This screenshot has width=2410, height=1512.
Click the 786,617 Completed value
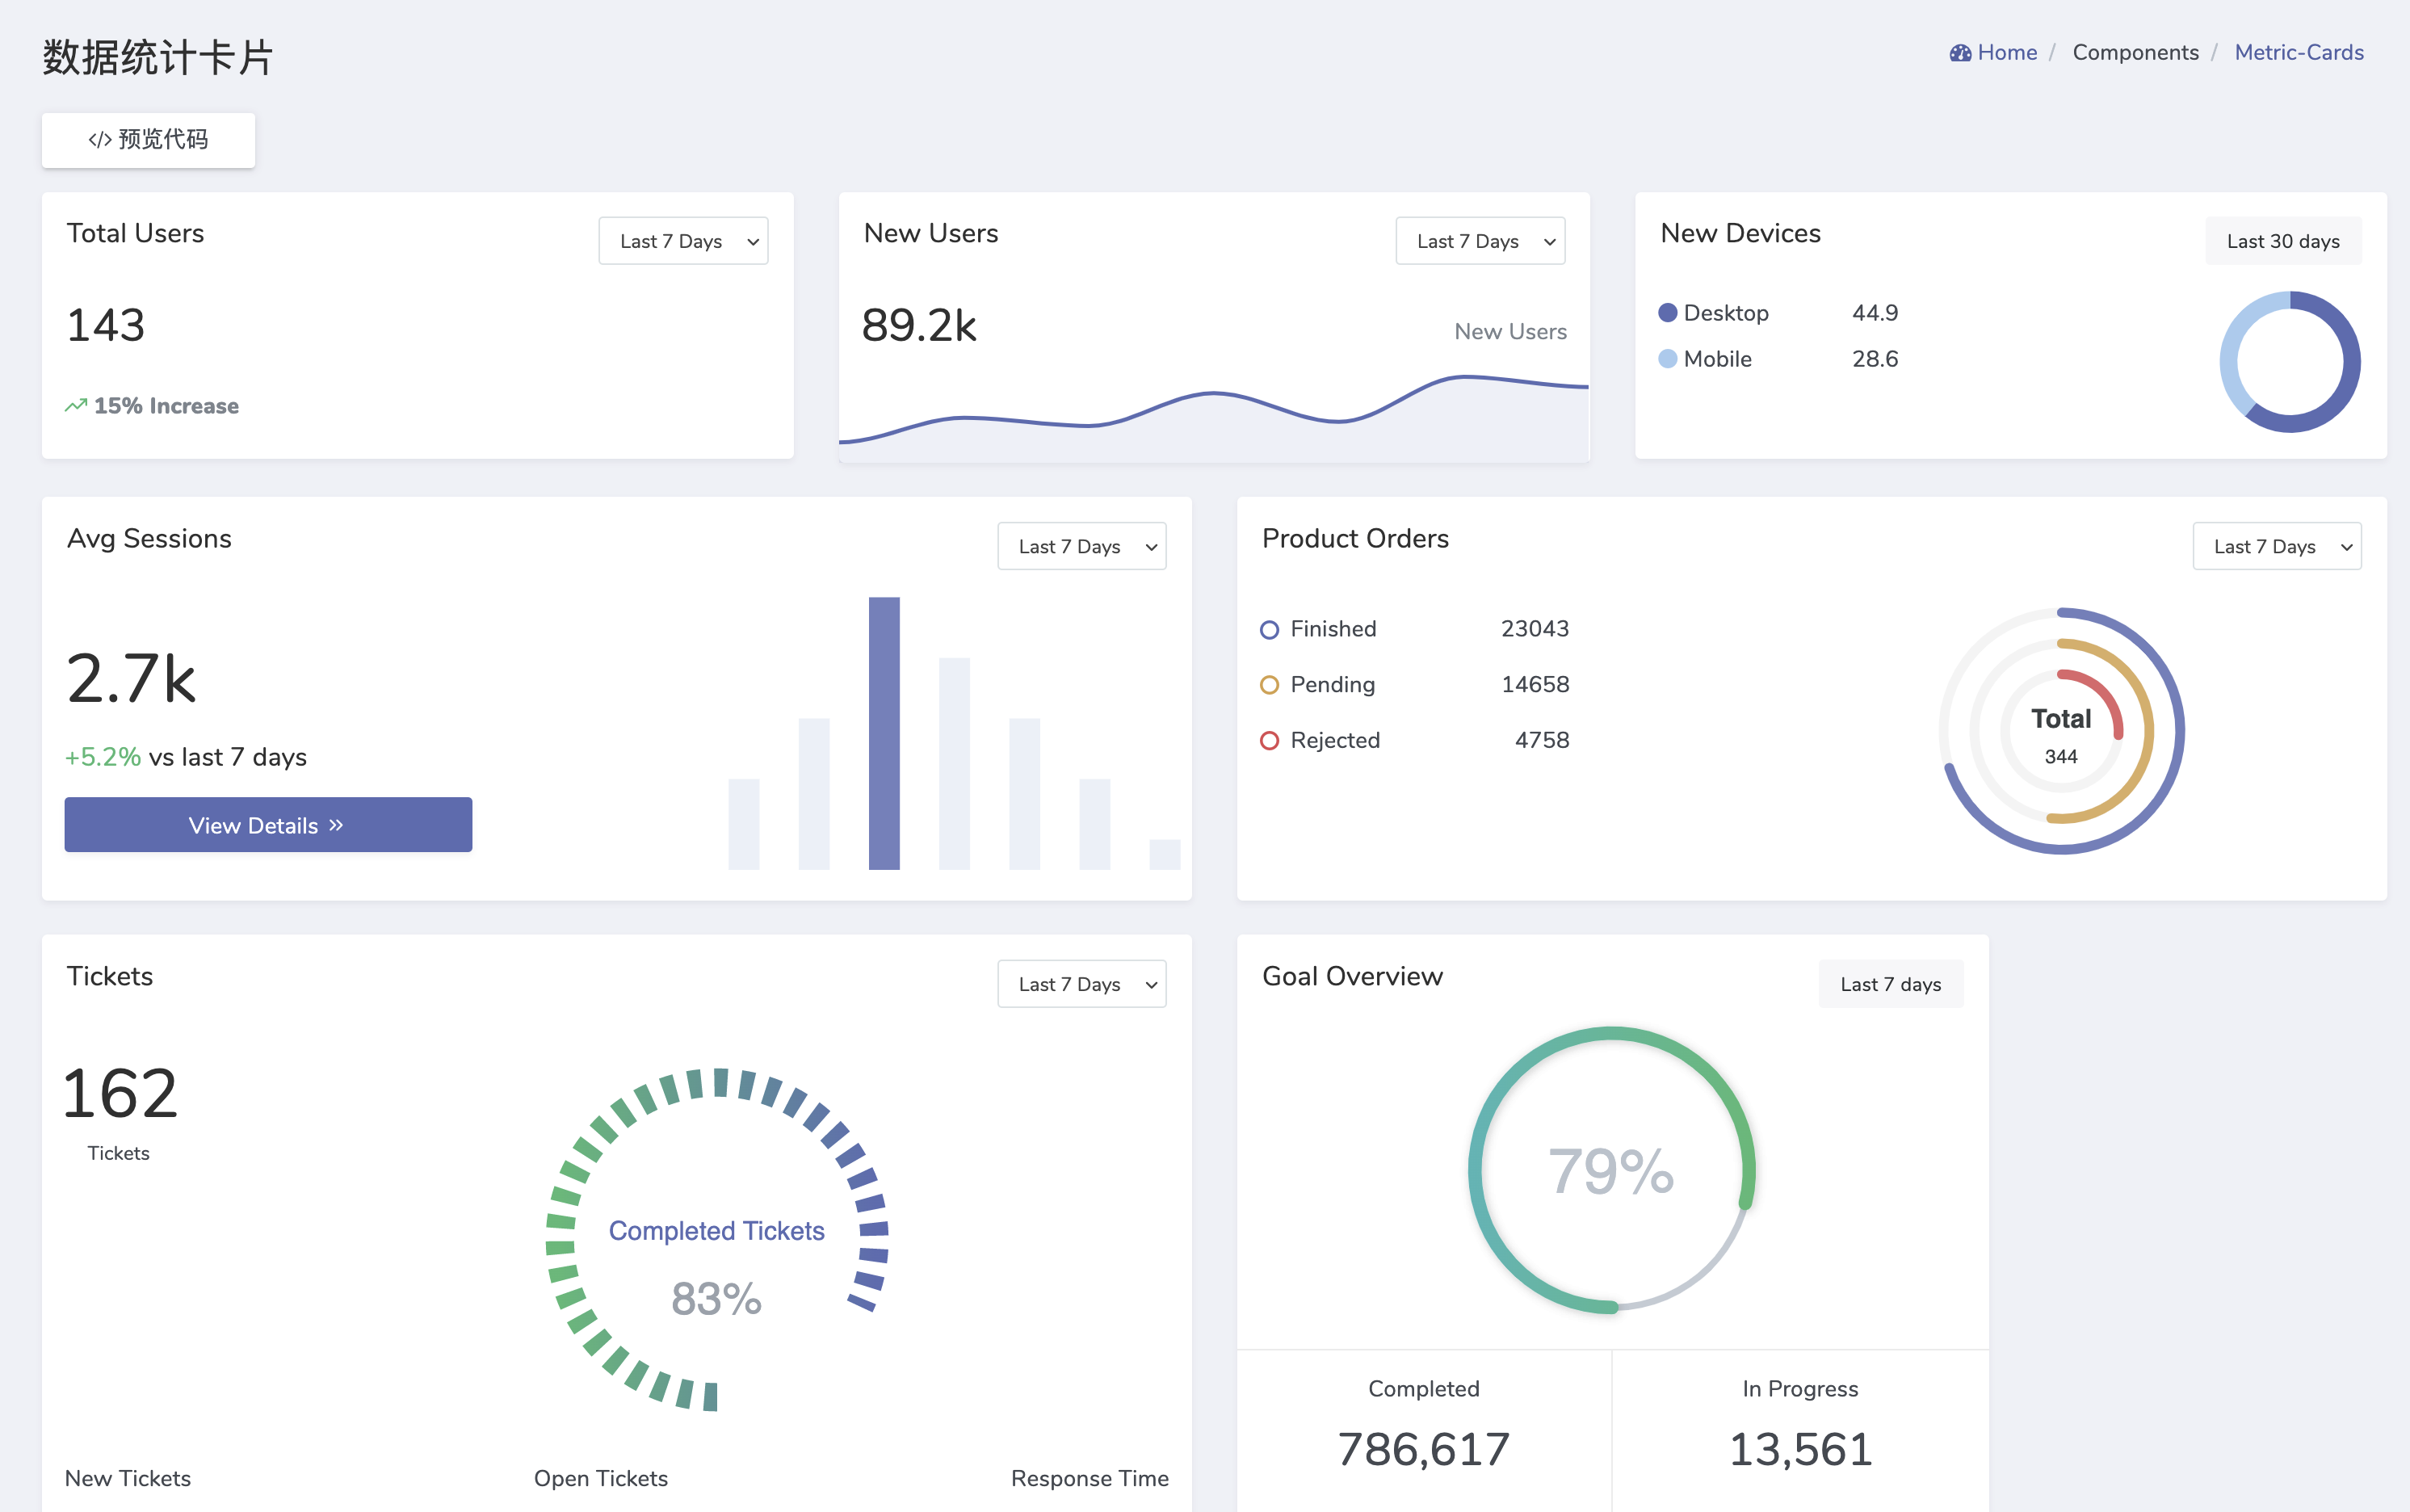(1423, 1450)
